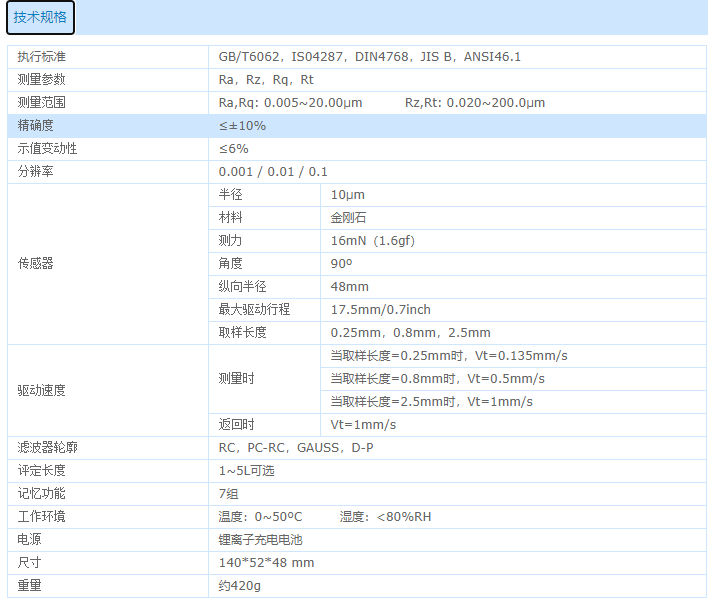Image resolution: width=713 pixels, height=604 pixels.
Task: Click the 示值变动性 row label
Action: (x=48, y=149)
